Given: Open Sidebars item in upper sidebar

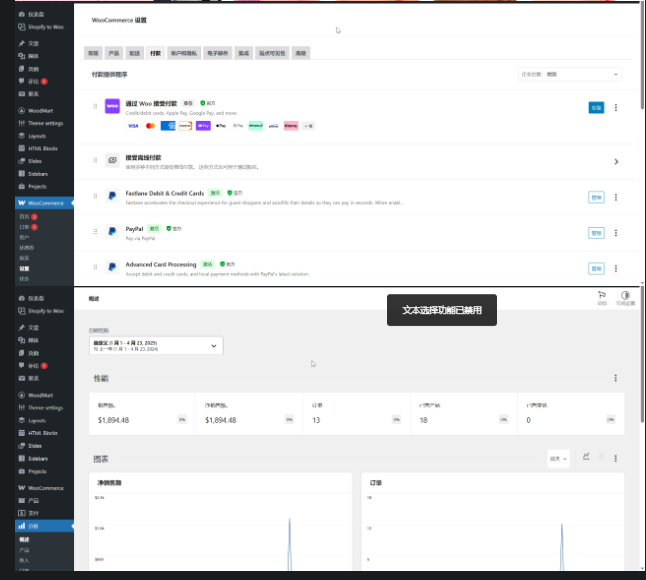Looking at the screenshot, I should (33, 174).
